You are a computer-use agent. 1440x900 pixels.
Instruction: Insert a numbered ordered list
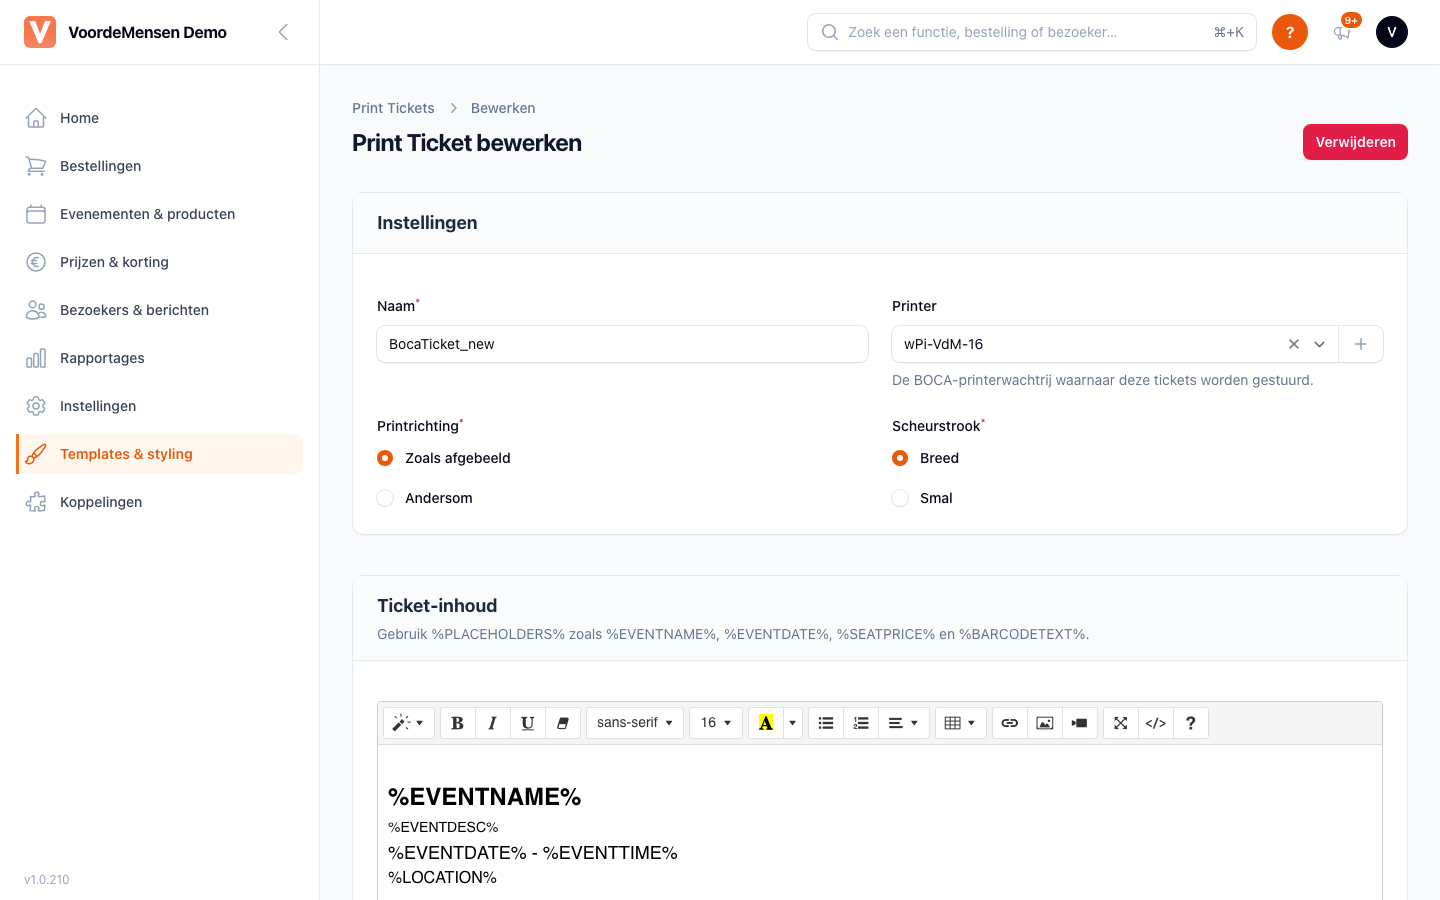[861, 723]
